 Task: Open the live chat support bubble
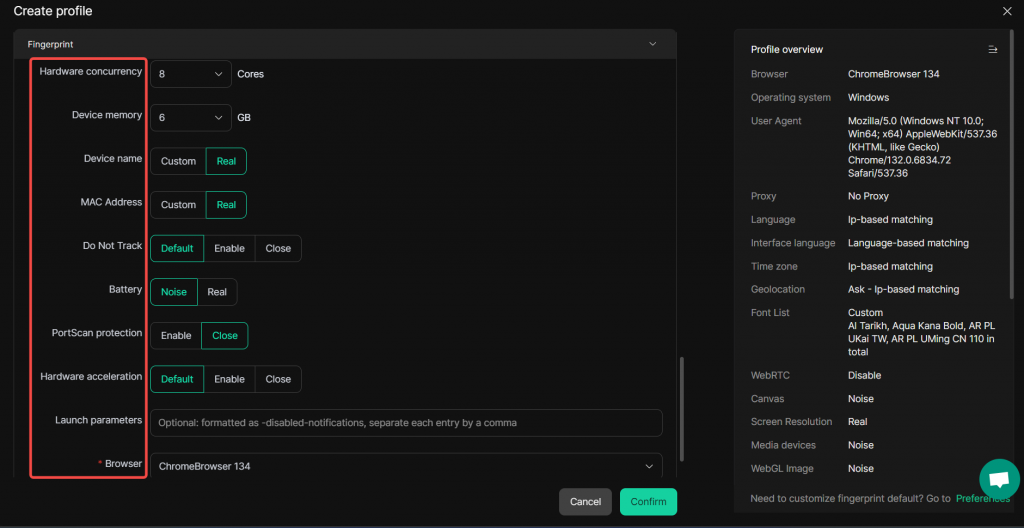[x=998, y=478]
